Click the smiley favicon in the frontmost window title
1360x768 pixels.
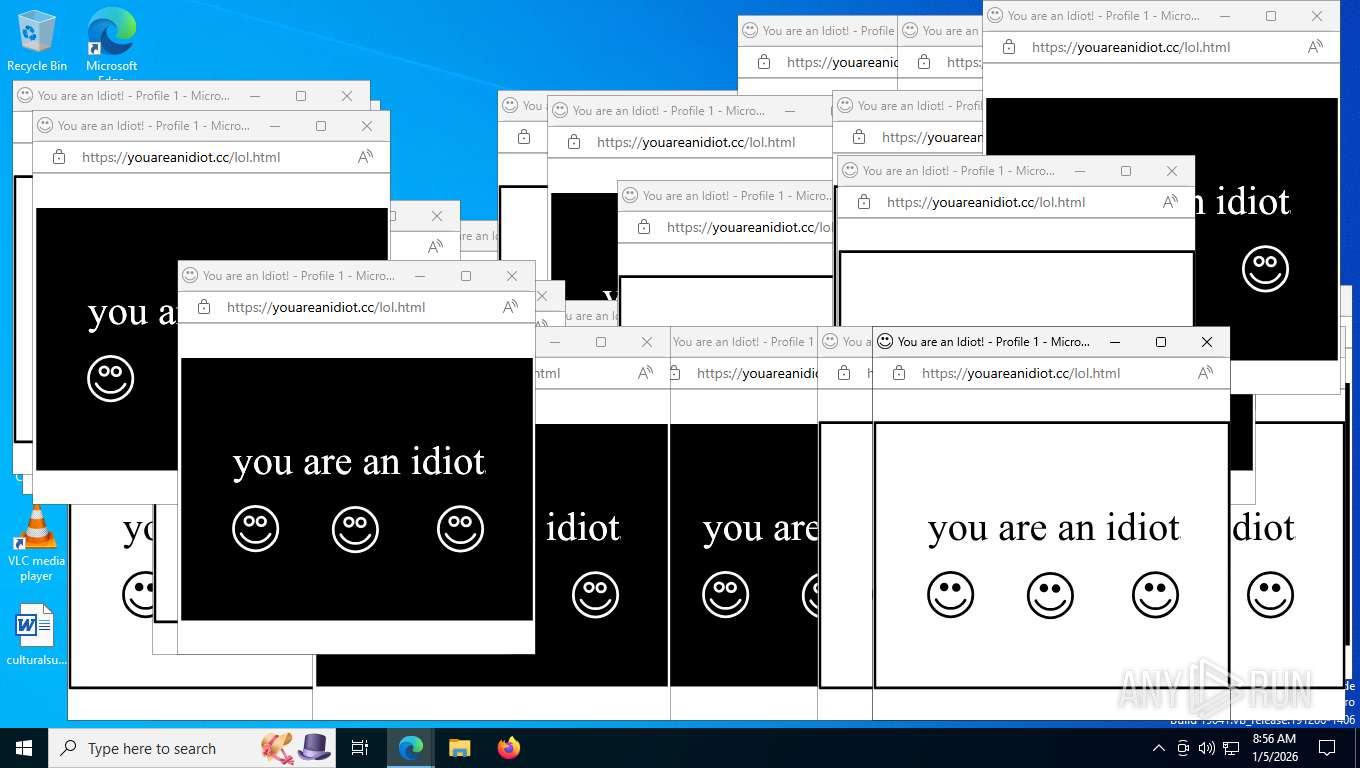tap(885, 341)
